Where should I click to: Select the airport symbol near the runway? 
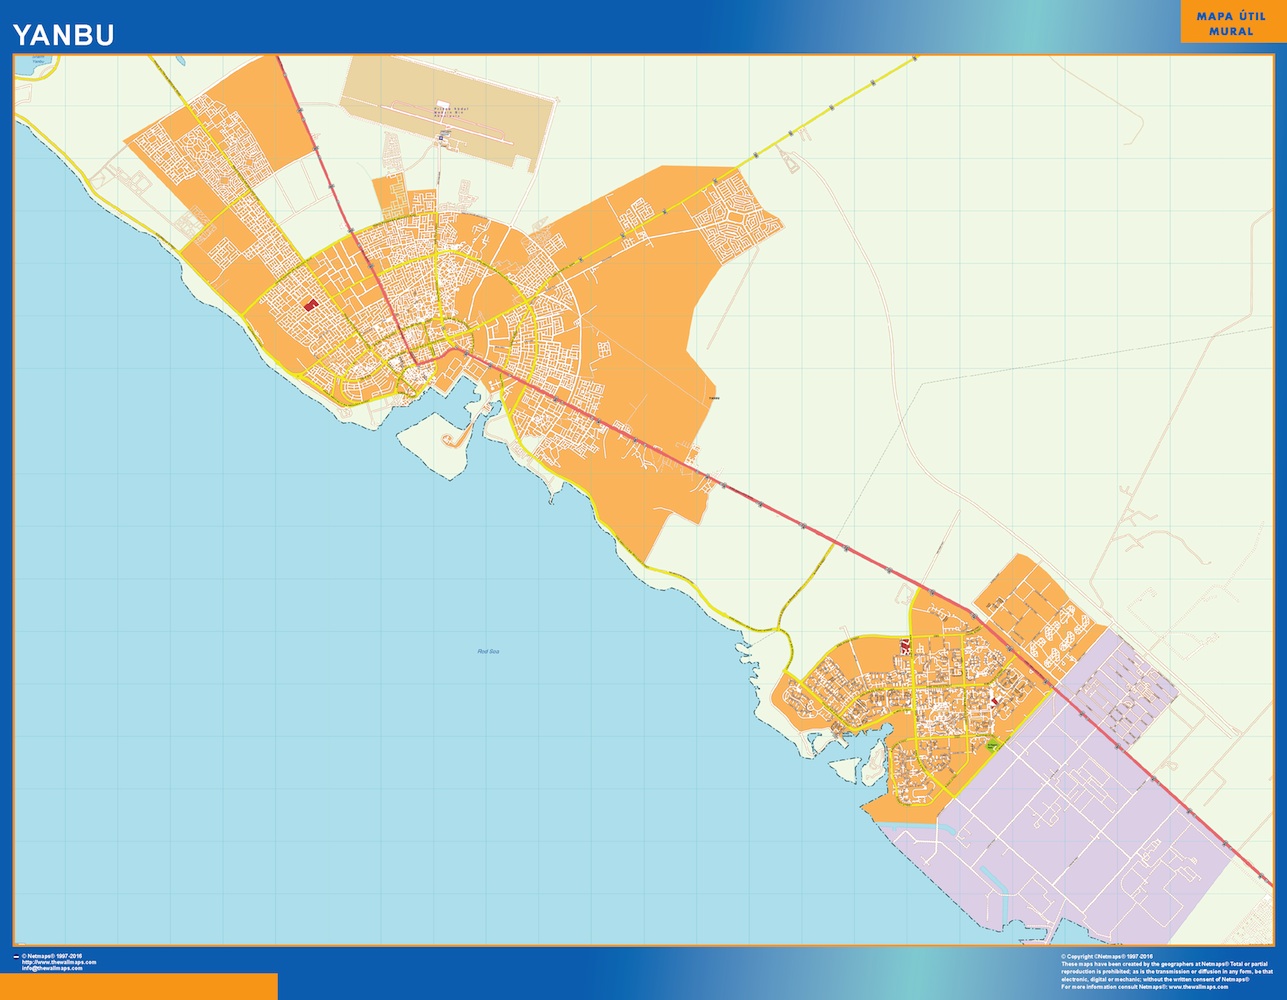(441, 138)
